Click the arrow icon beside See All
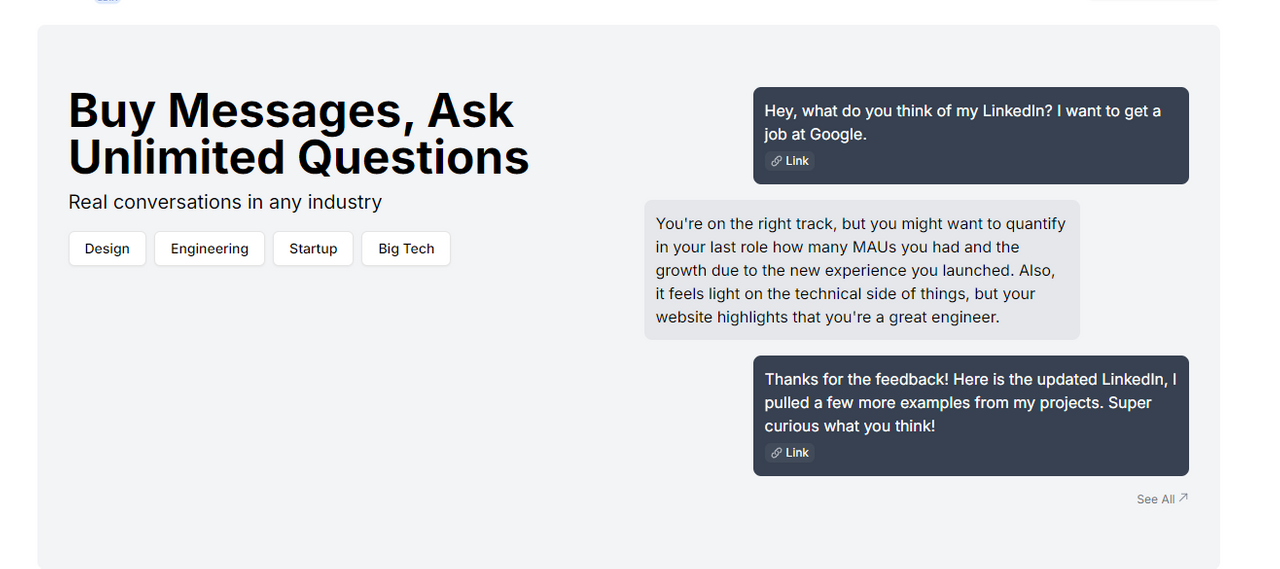The height and width of the screenshot is (569, 1280). tap(1184, 498)
